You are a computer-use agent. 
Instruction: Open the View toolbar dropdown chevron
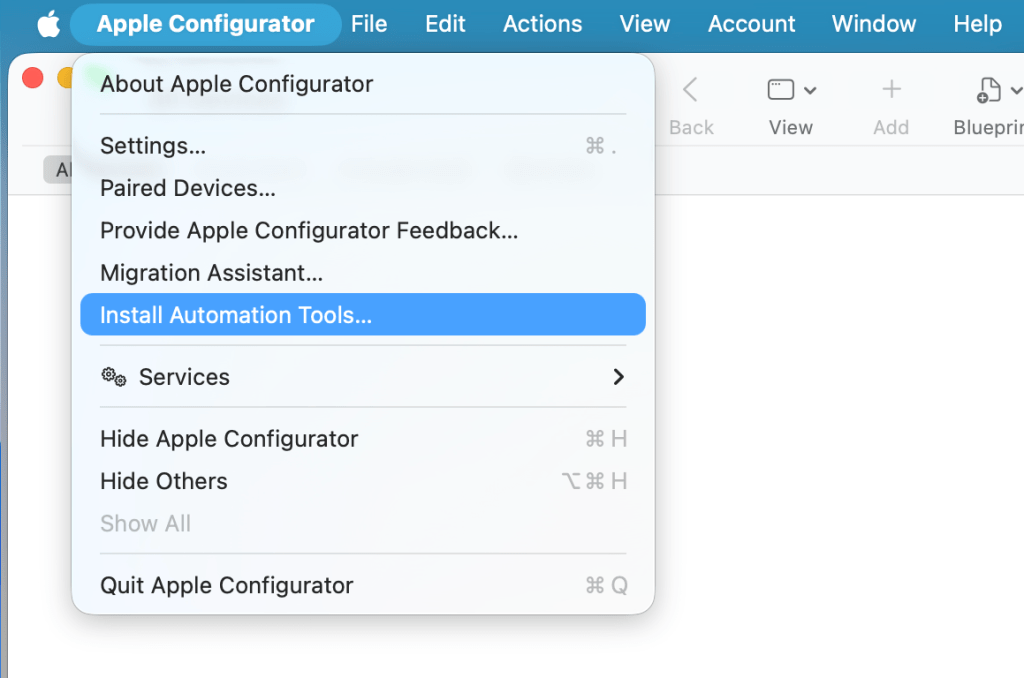810,91
